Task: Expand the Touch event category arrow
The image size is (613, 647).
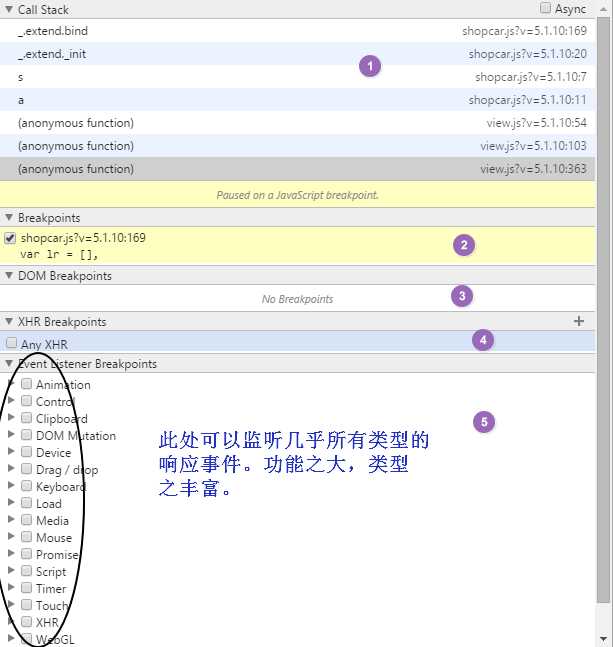Action: pyautogui.click(x=11, y=604)
